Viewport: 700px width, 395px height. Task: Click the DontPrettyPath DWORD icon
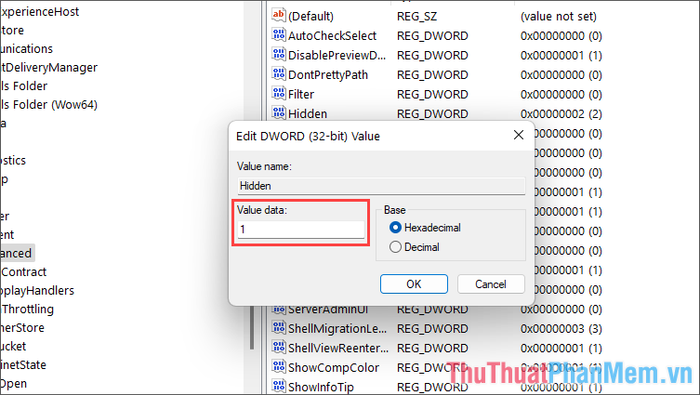[279, 74]
